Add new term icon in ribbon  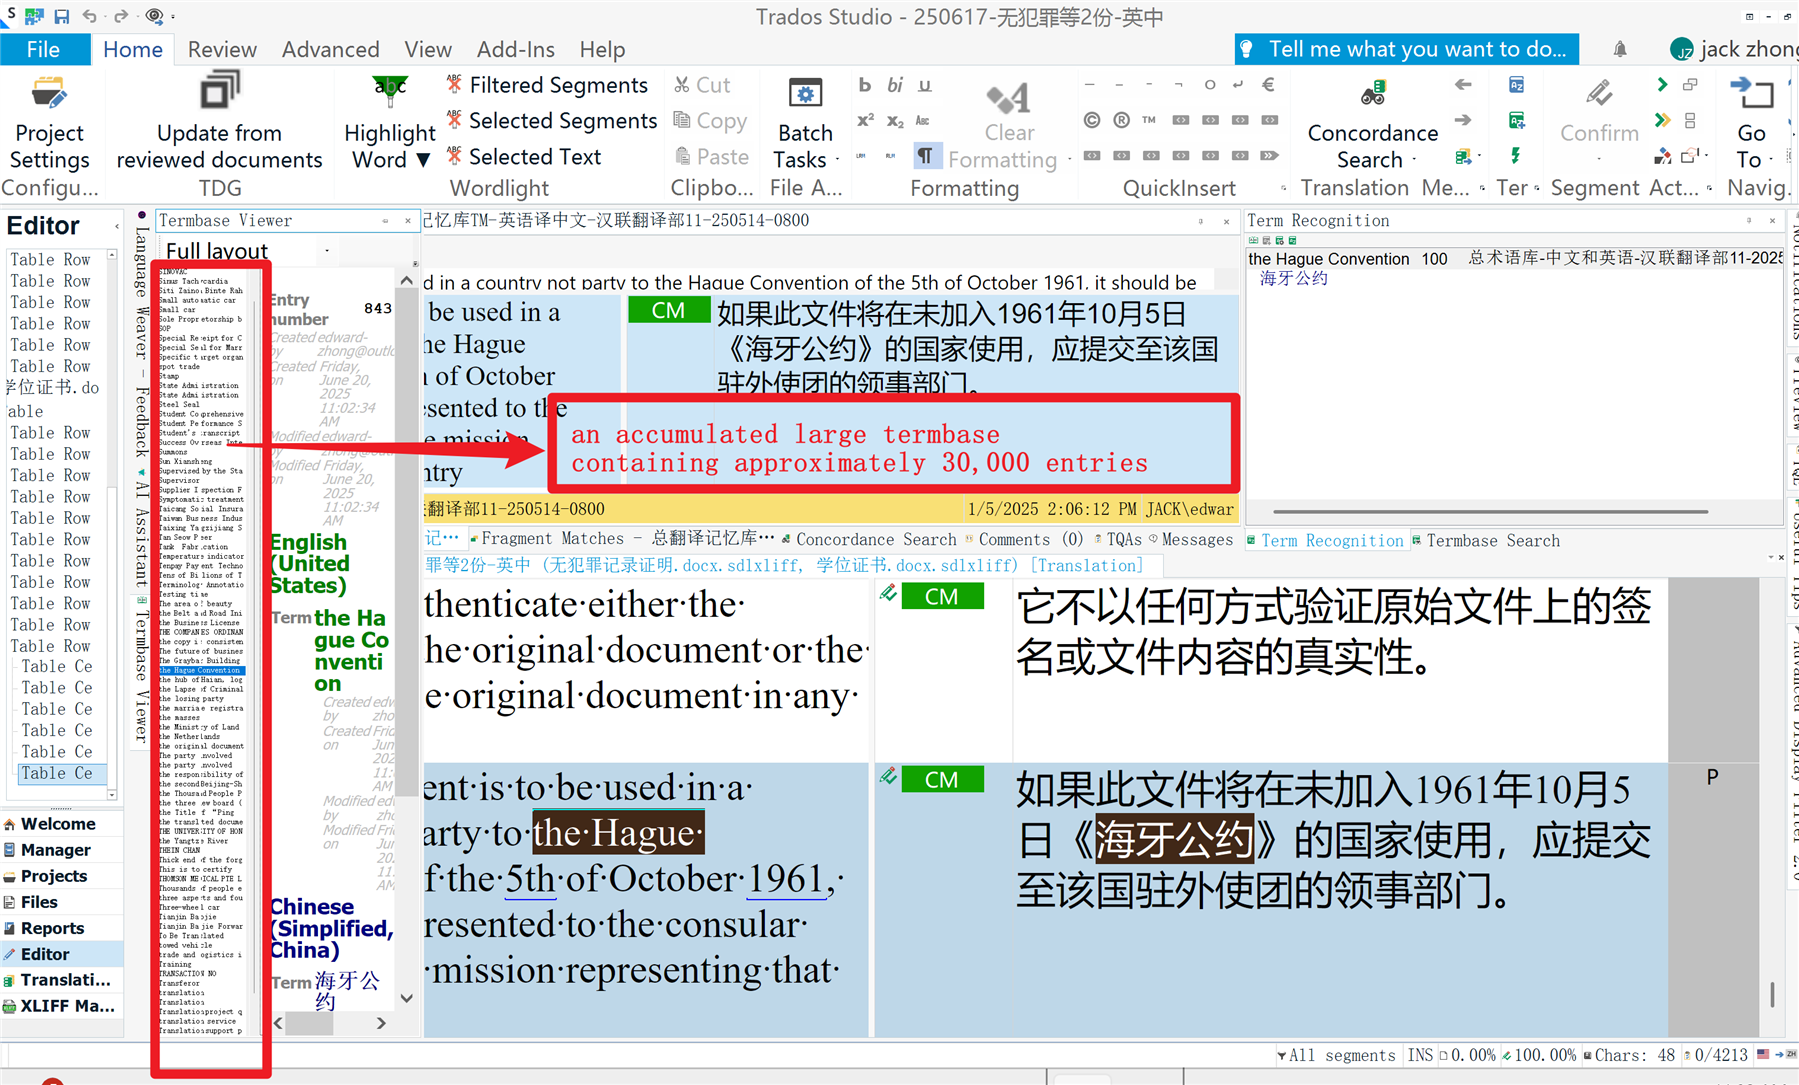1517,121
